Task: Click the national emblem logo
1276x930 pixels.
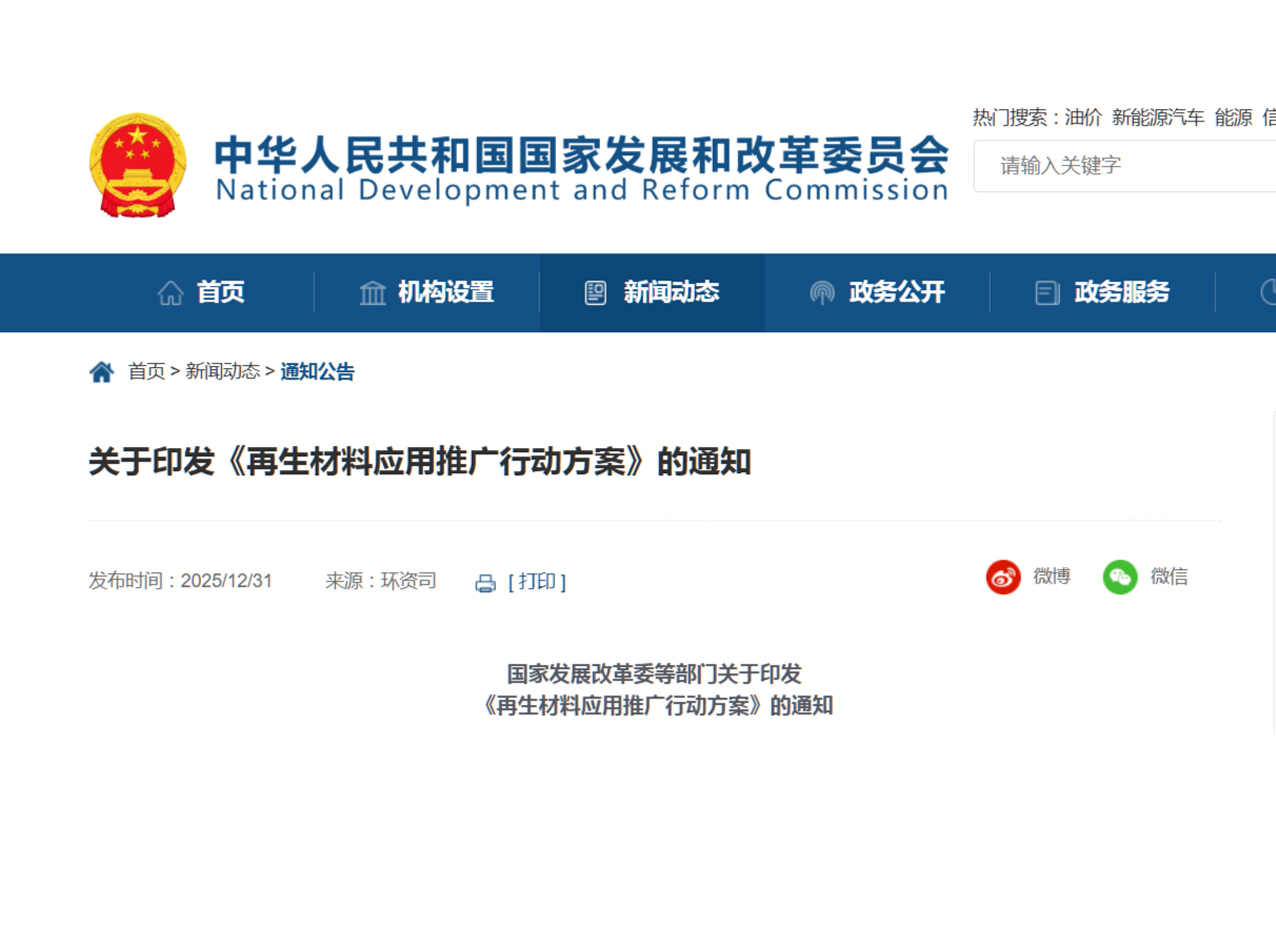Action: pyautogui.click(x=137, y=165)
